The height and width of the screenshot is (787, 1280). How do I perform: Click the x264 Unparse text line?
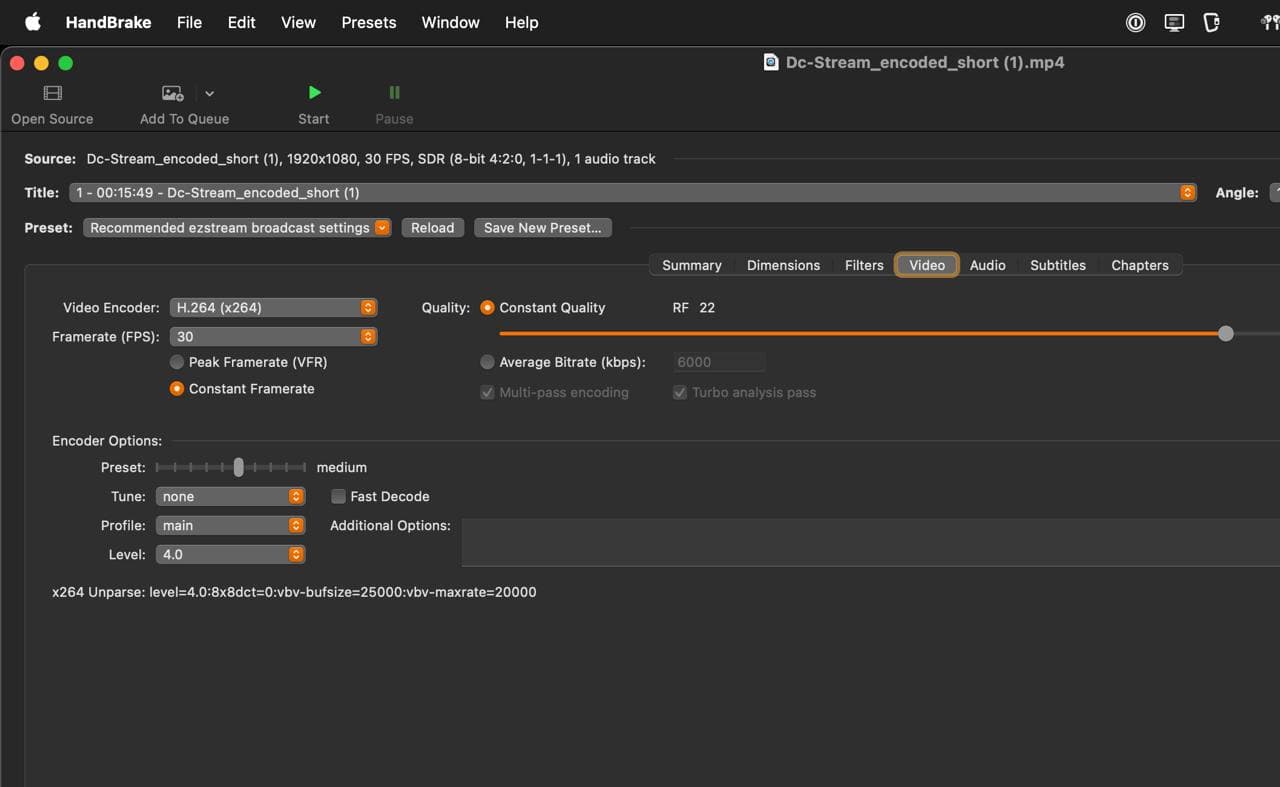tap(294, 592)
